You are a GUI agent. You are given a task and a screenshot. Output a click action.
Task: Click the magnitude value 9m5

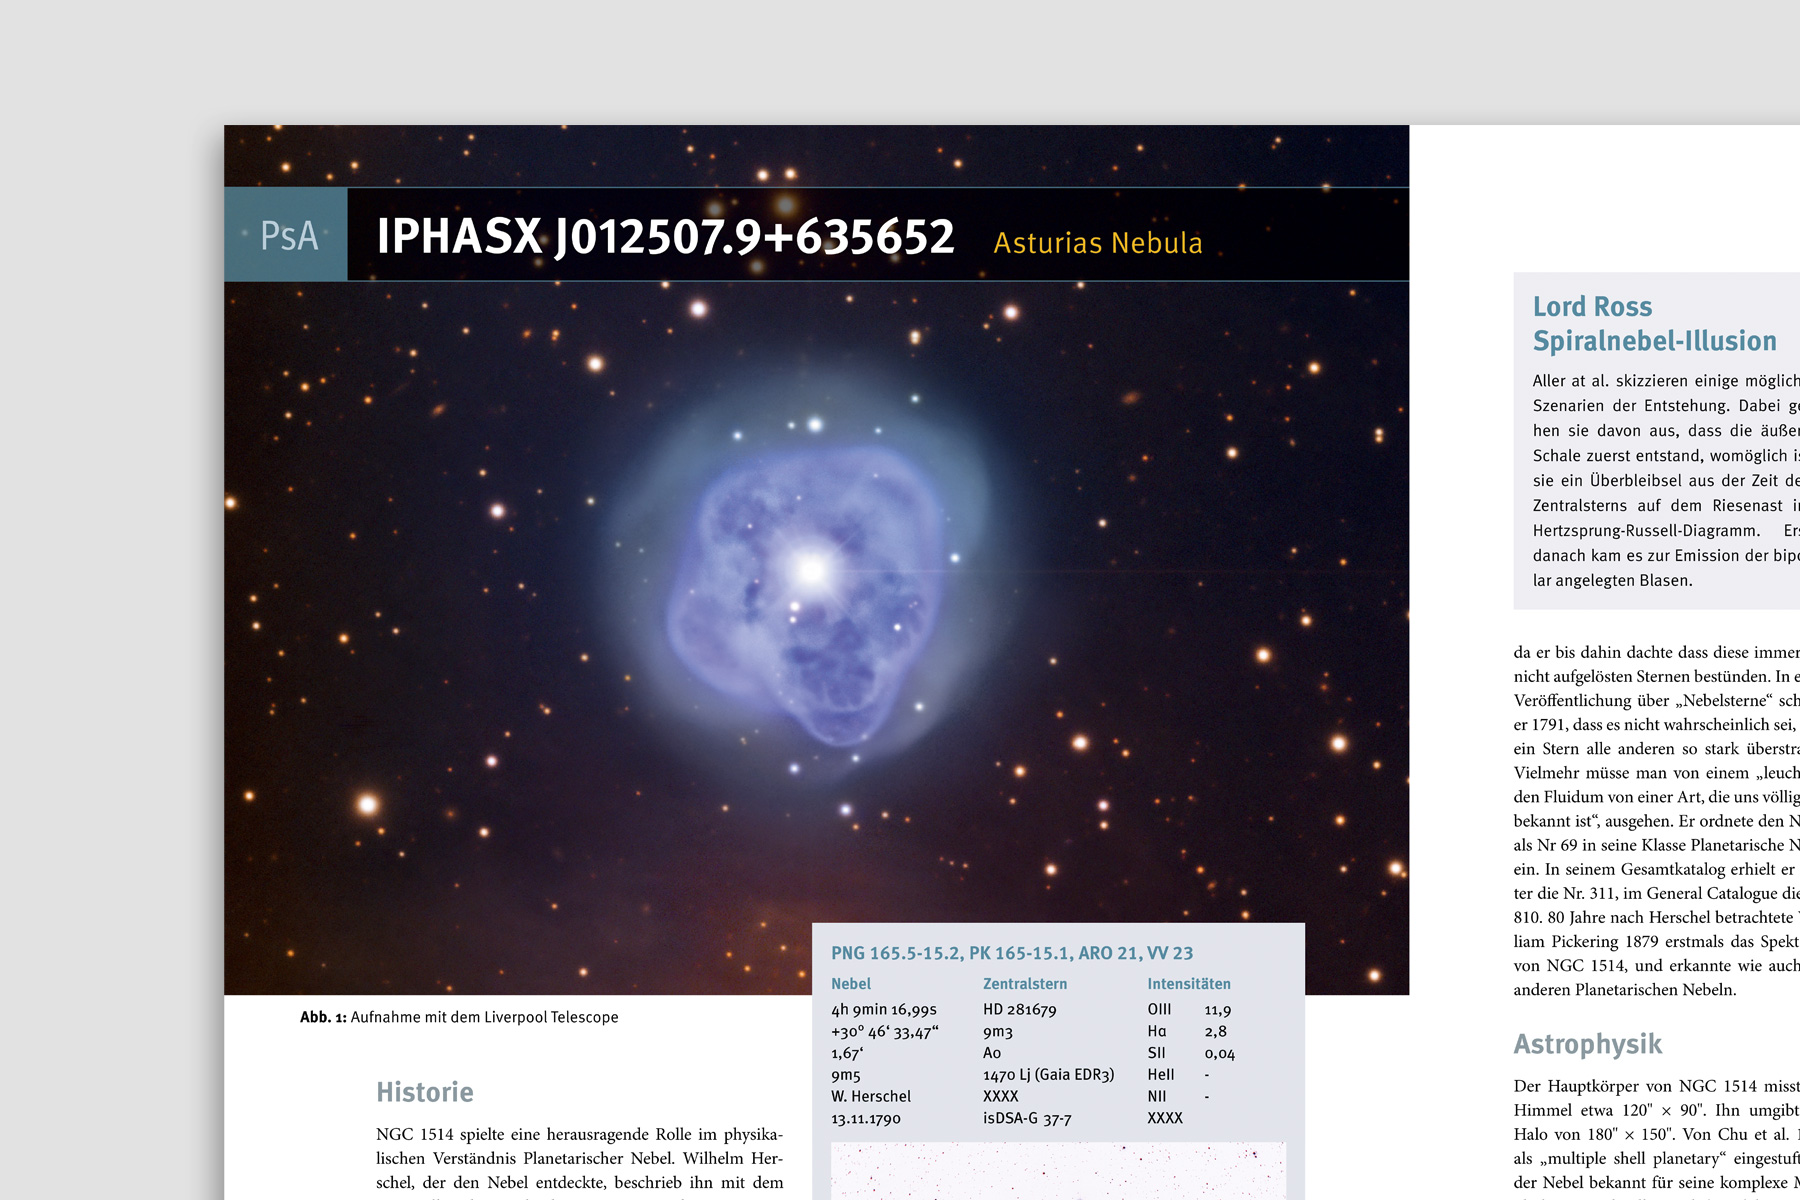pos(846,1076)
